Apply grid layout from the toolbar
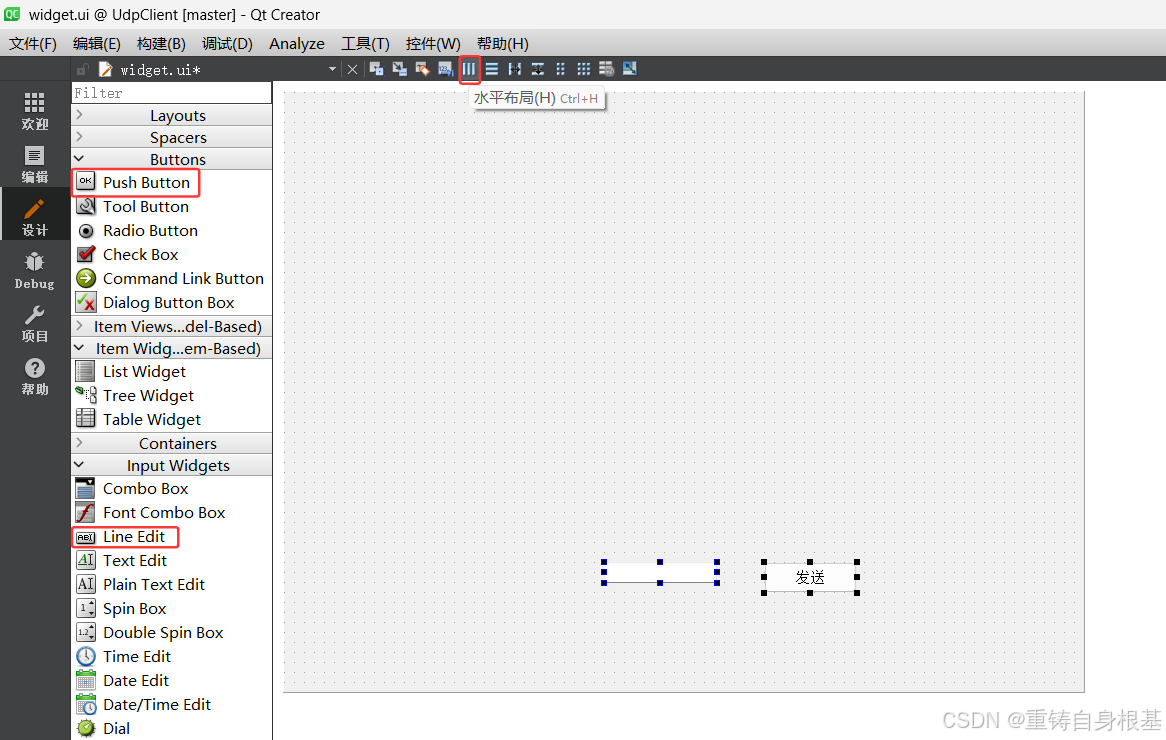This screenshot has height=740, width=1166. click(584, 69)
